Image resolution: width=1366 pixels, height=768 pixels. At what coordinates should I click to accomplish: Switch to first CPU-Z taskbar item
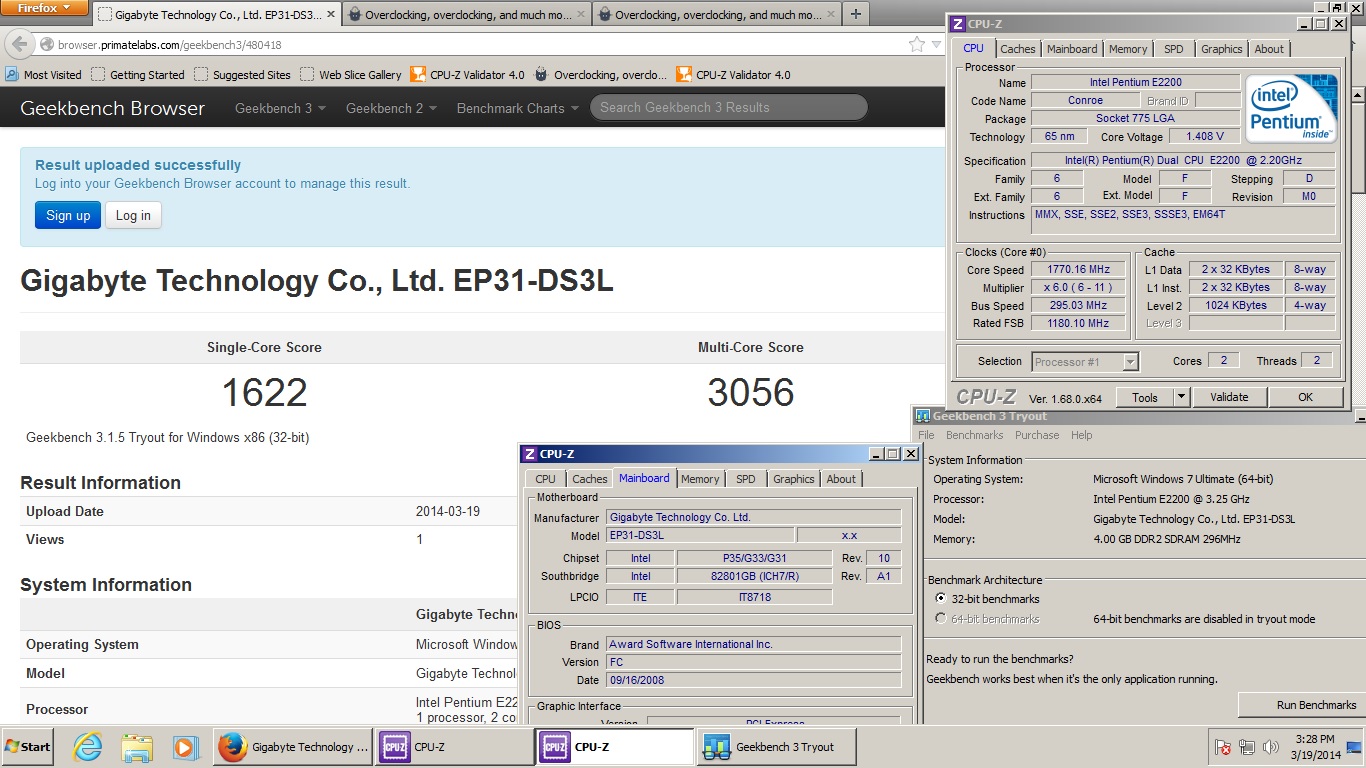point(454,747)
